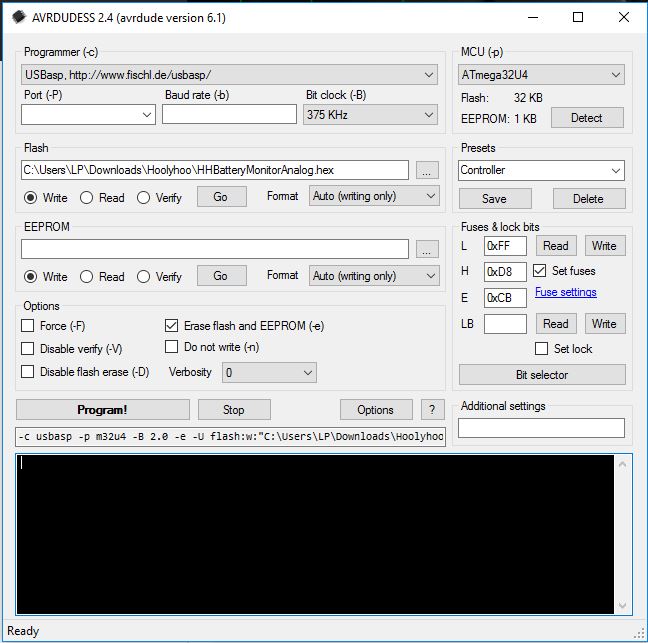Click Detect MCU button
This screenshot has height=643, width=648.
point(587,118)
